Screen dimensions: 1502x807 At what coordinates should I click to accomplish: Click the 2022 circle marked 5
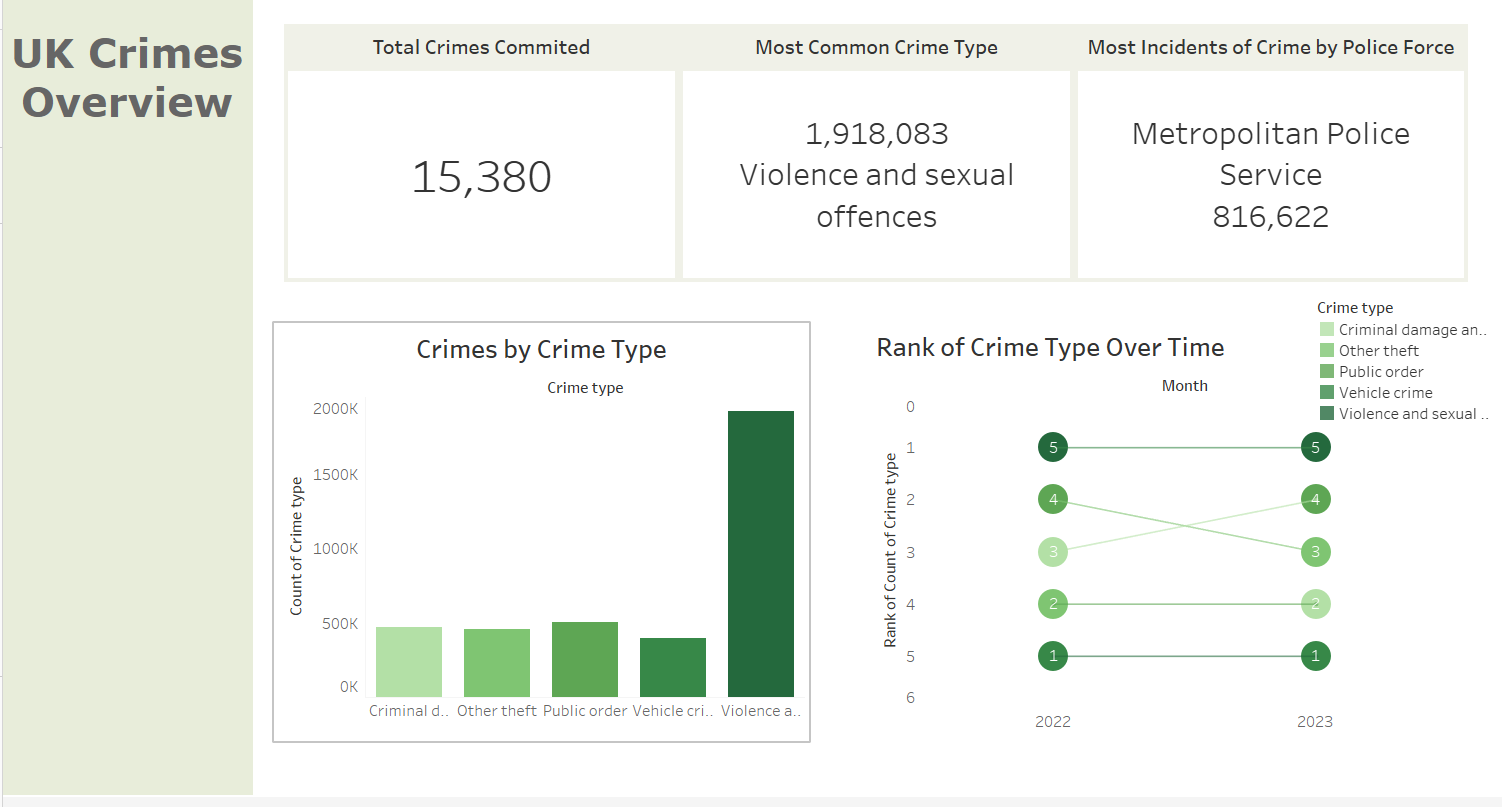pos(1053,447)
